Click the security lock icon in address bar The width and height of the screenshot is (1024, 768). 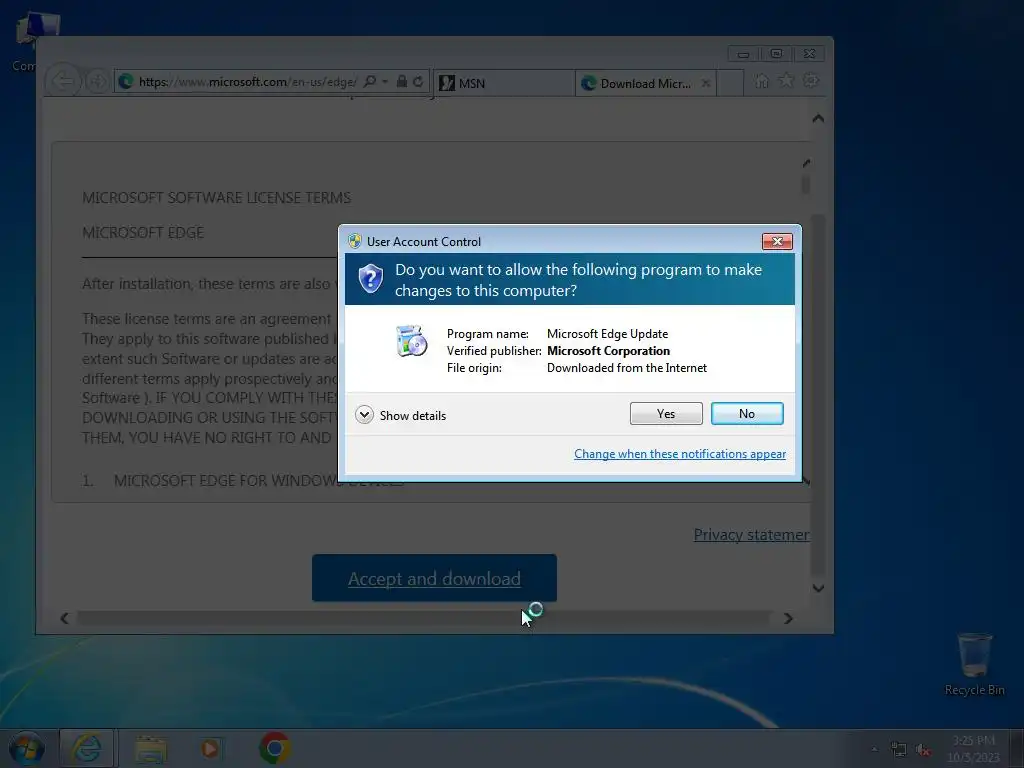coord(402,82)
